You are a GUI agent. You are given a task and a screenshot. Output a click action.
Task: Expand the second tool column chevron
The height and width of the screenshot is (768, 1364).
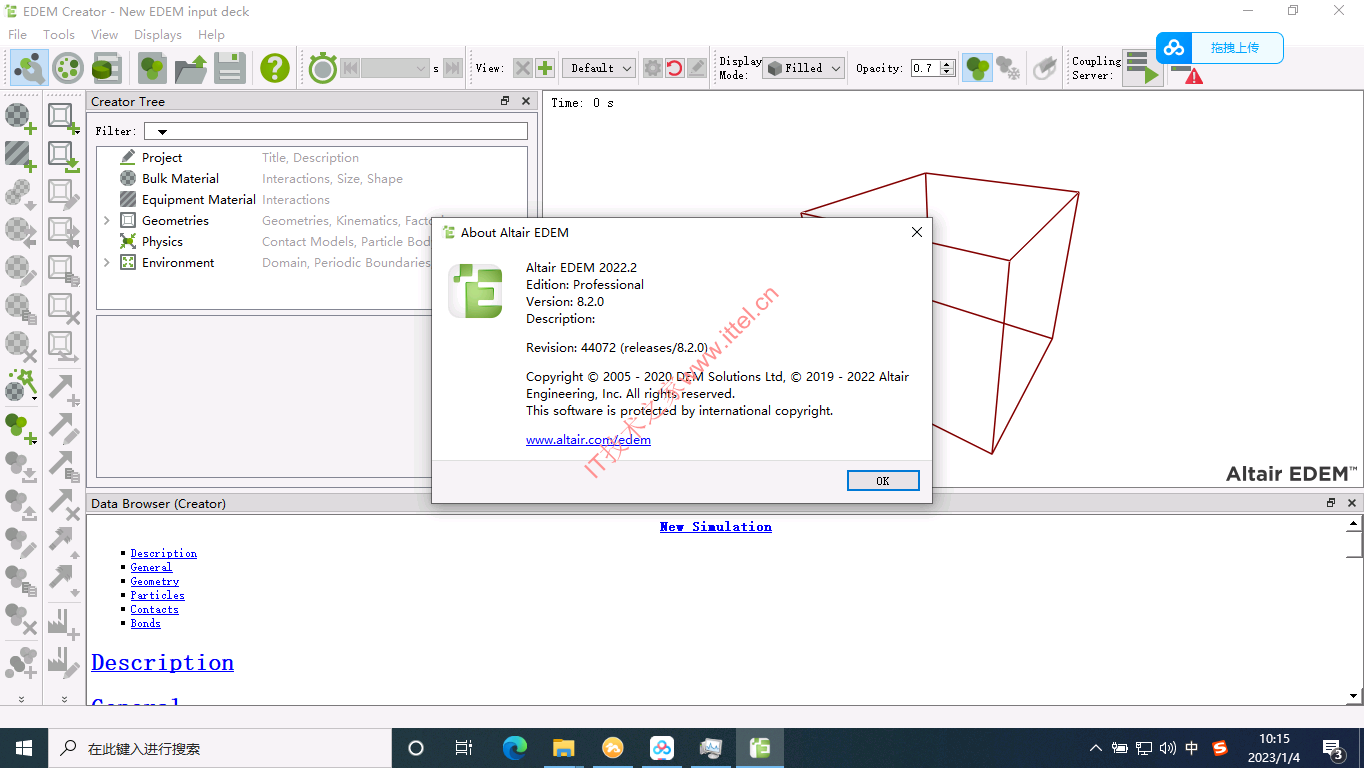pos(65,699)
